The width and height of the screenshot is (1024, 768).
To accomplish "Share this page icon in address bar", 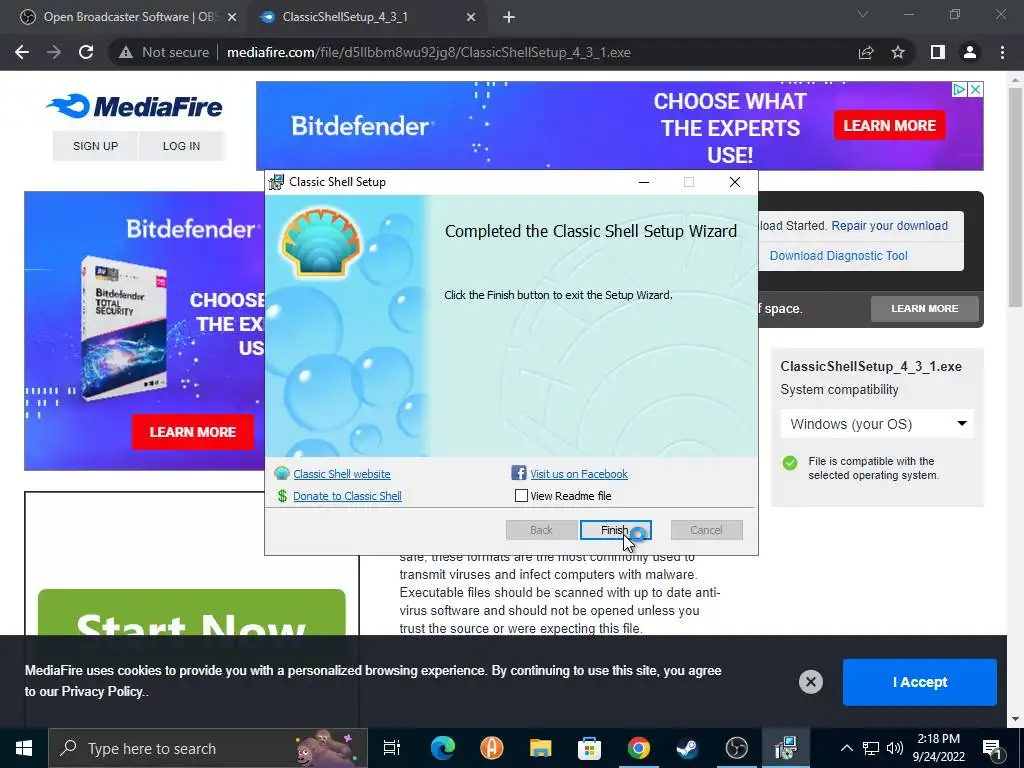I will tap(866, 52).
